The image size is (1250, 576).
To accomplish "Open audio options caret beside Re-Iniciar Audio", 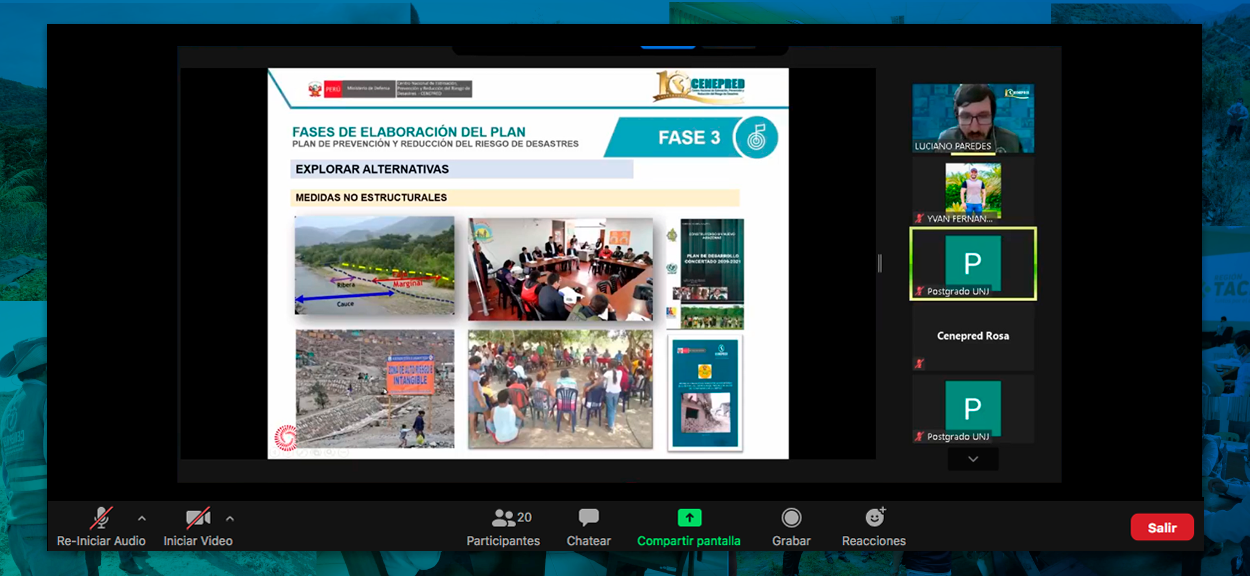I will tap(142, 518).
